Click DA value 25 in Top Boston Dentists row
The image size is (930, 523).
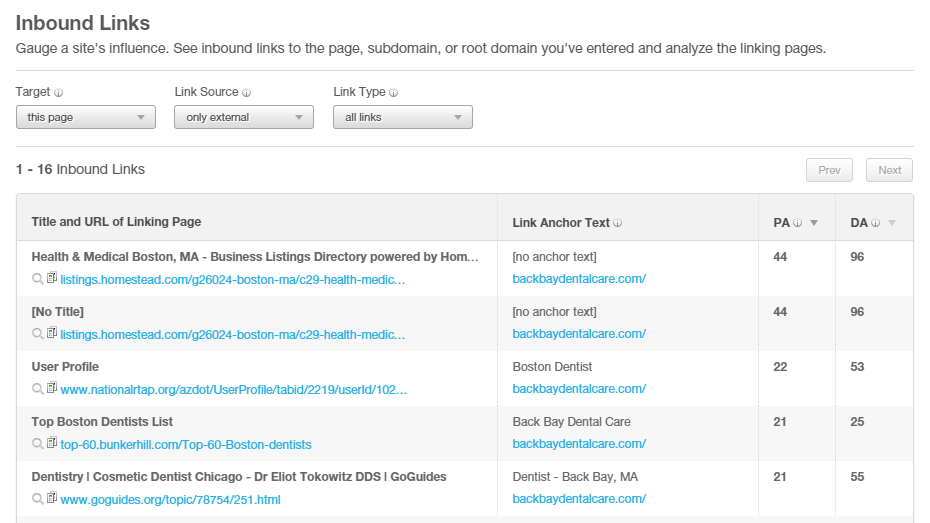[x=857, y=422]
